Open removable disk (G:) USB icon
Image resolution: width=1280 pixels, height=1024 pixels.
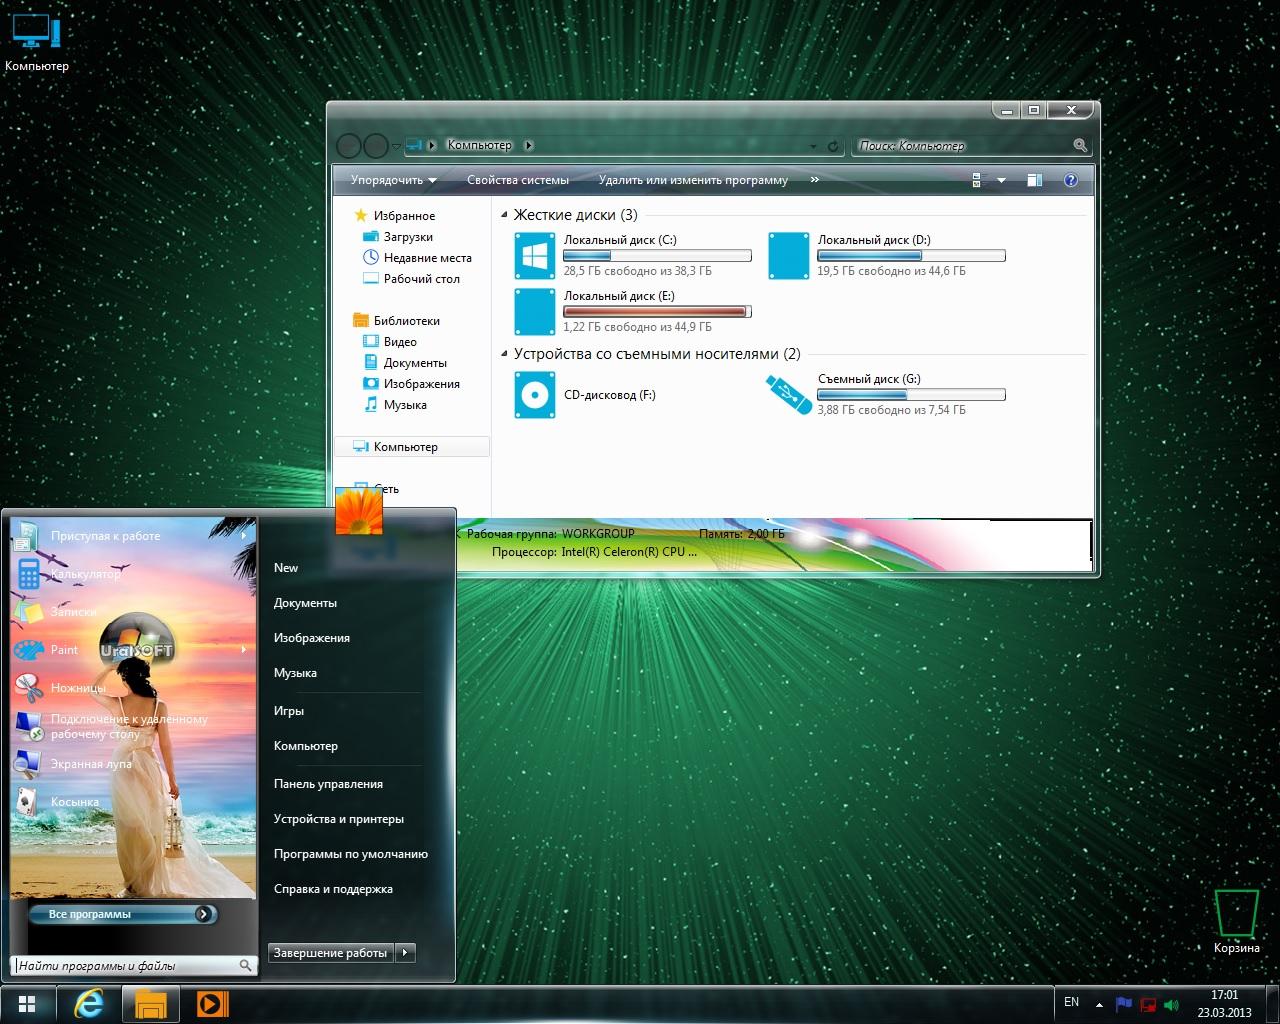pos(788,393)
